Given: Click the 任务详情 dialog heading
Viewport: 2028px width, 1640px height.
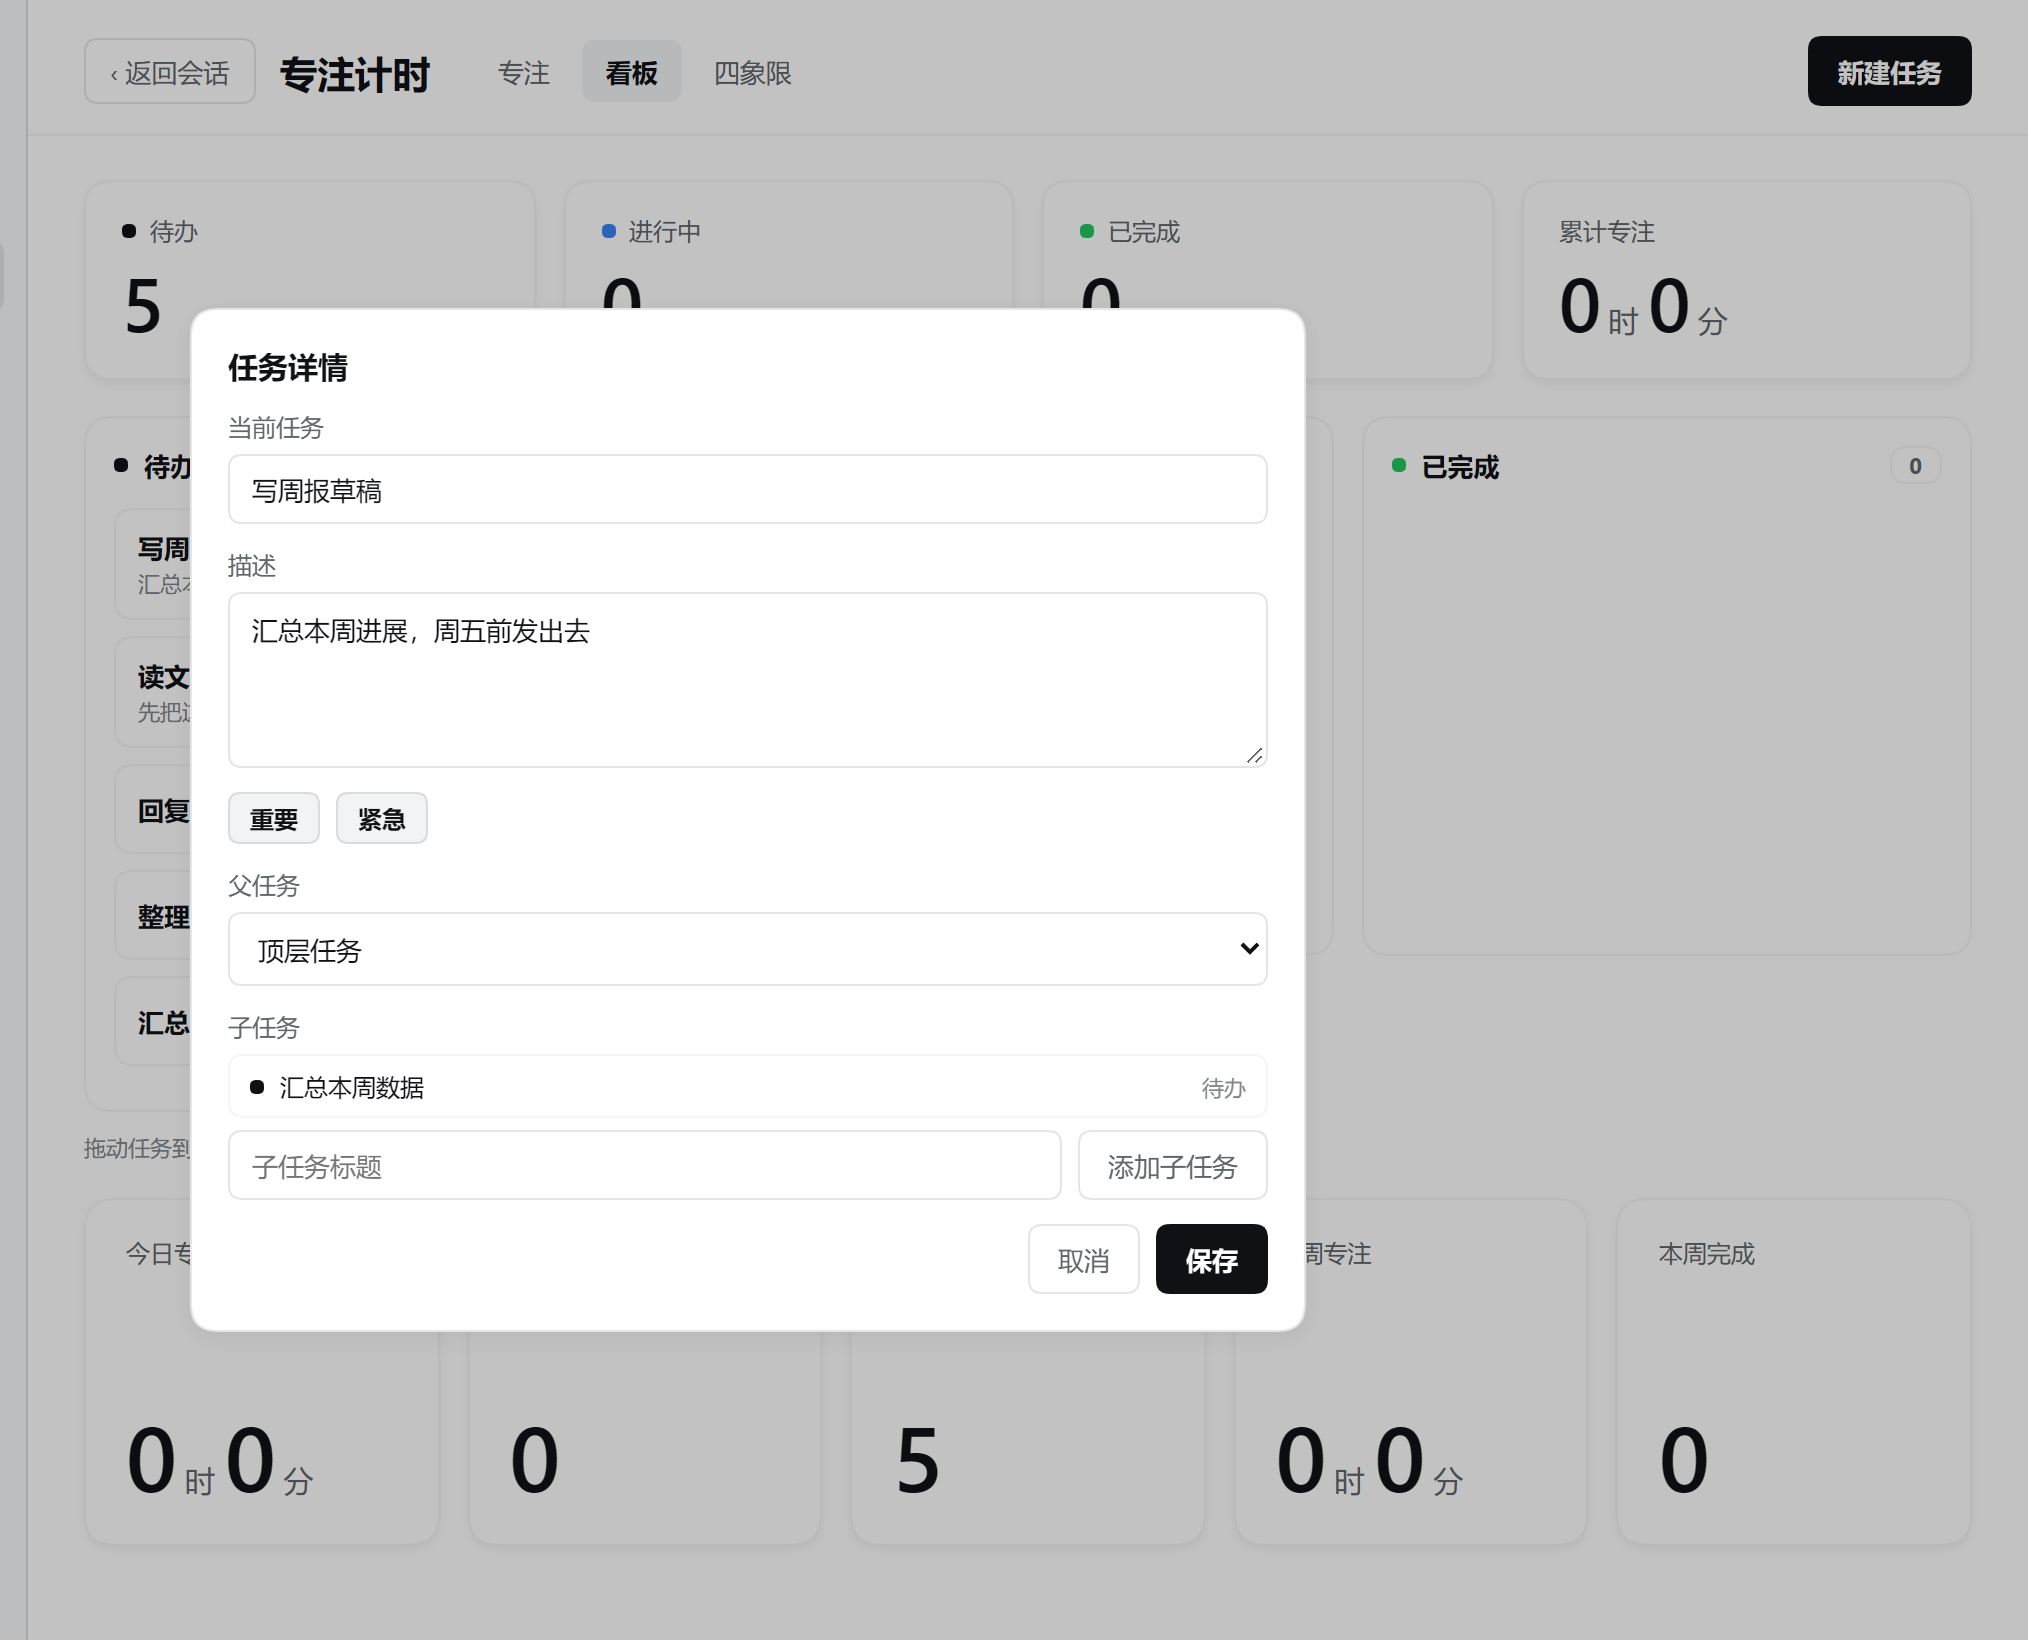Looking at the screenshot, I should (288, 368).
